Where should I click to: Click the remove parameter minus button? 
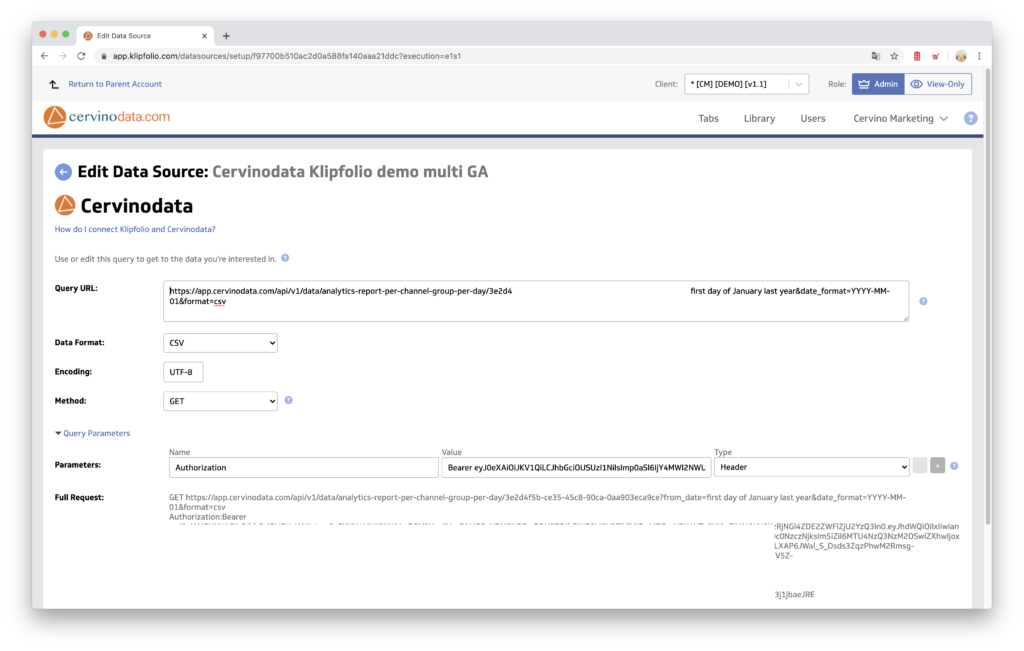click(920, 466)
